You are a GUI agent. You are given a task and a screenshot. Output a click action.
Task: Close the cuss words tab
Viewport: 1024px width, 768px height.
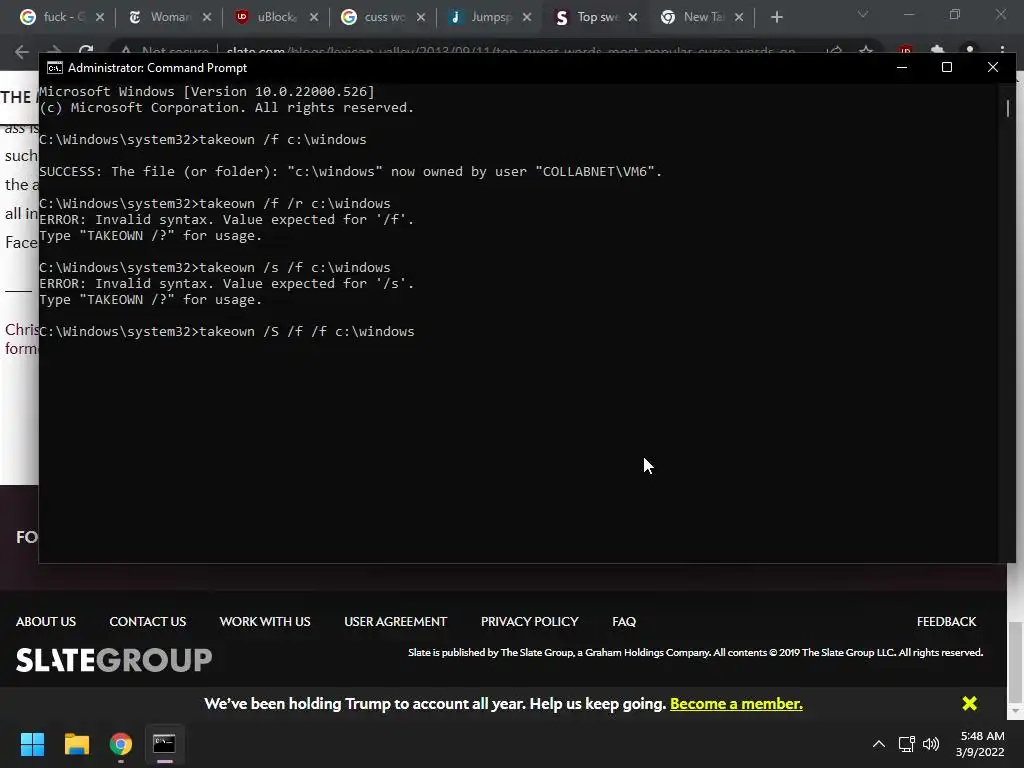(x=421, y=18)
